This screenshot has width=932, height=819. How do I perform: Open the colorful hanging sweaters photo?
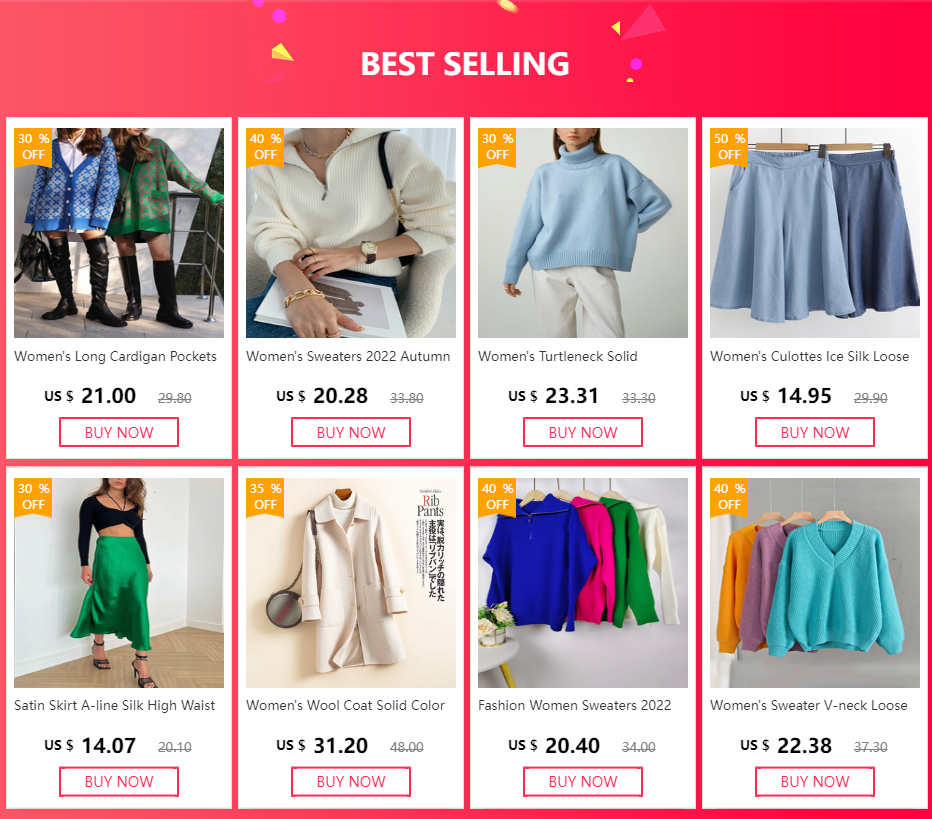point(582,583)
